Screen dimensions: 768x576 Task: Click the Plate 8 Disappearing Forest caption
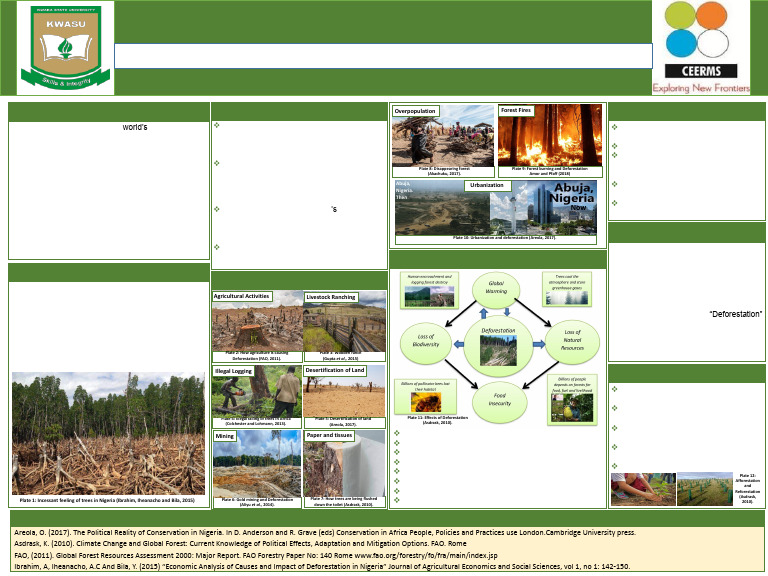pos(444,171)
